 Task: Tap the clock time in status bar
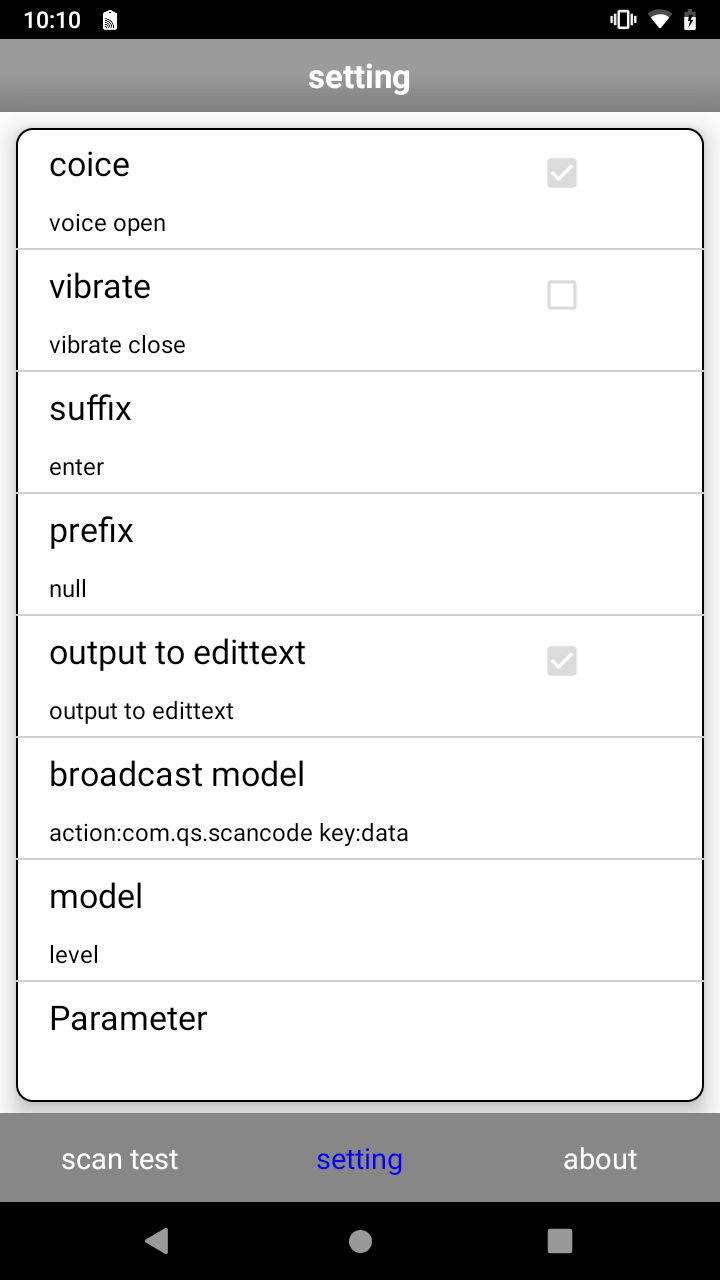click(52, 20)
